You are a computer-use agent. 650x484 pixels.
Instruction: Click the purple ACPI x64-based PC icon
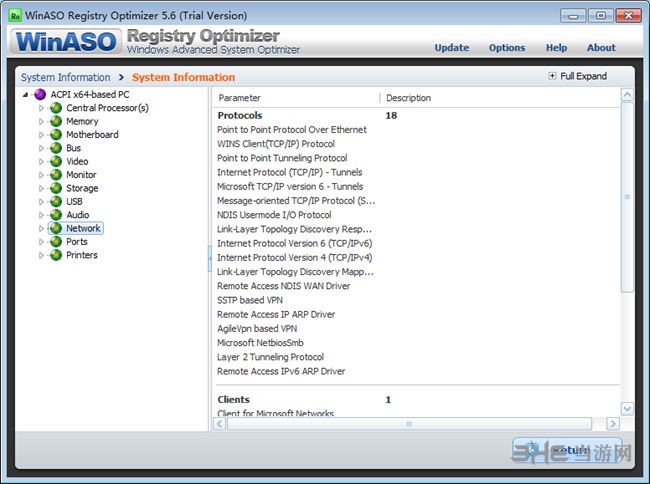(40, 94)
